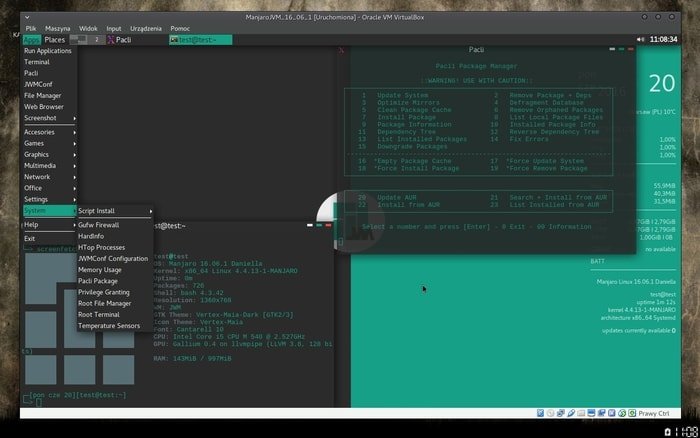Viewport: 700px width, 438px height.
Task: Click the terminal icon on test@test taskbar entry
Action: click(174, 40)
